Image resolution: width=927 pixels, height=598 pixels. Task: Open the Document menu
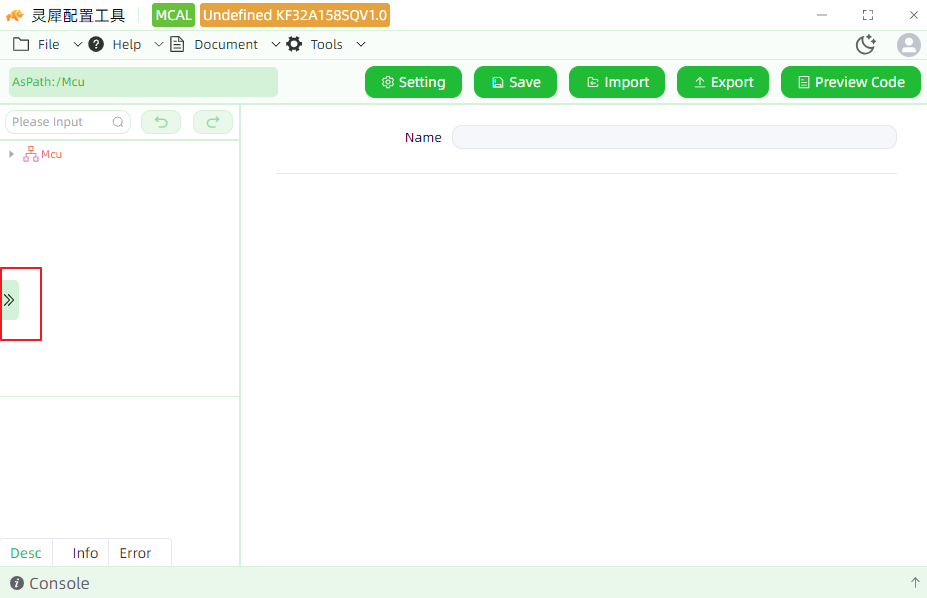click(x=226, y=44)
